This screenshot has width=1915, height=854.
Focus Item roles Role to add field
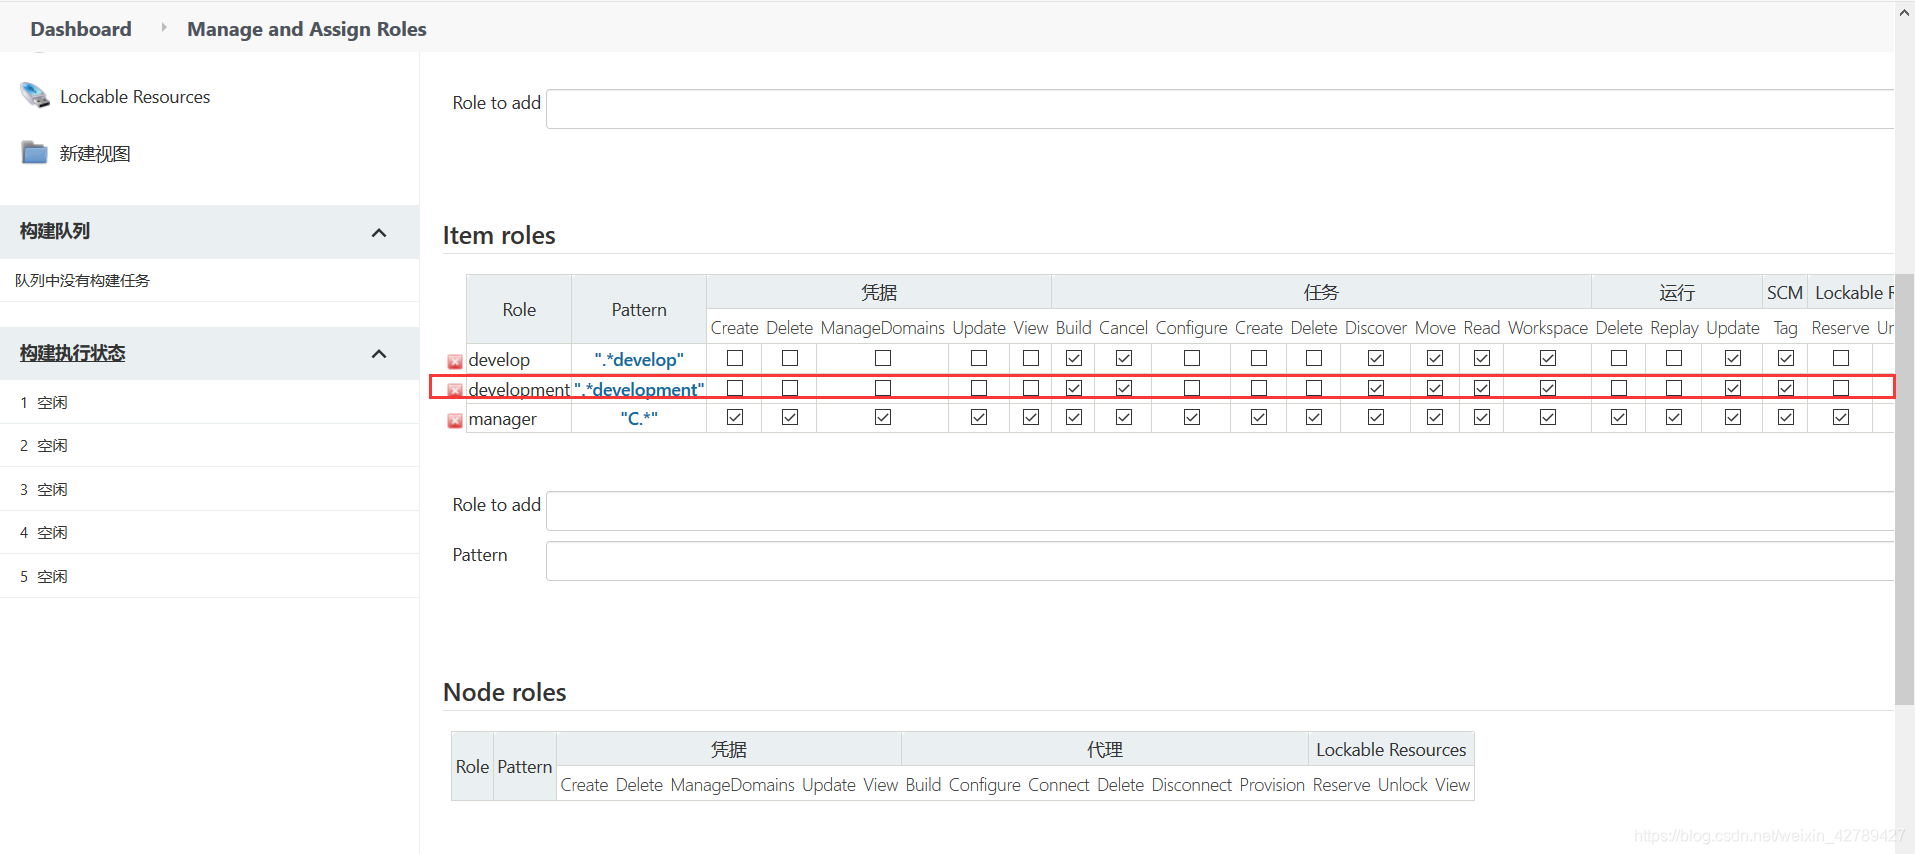click(x=1220, y=511)
